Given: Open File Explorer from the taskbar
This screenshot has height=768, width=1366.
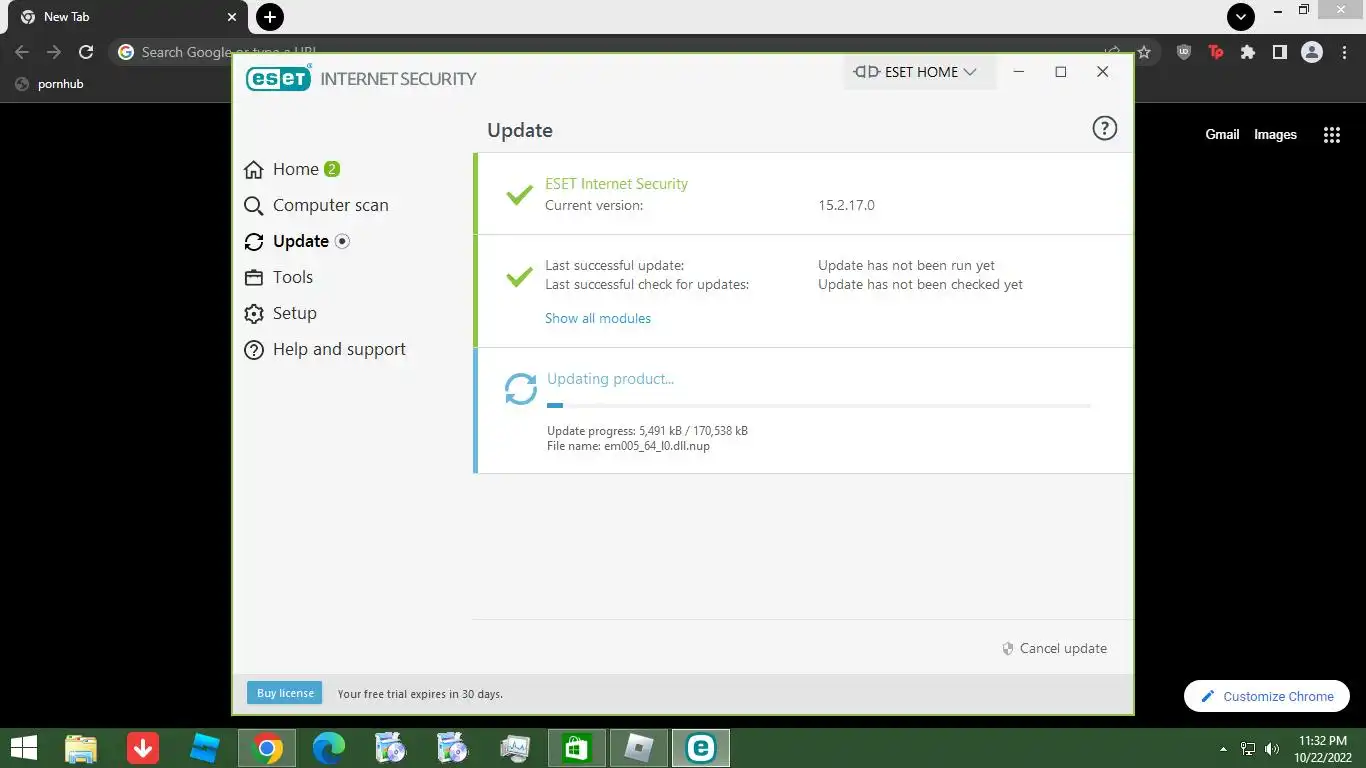Looking at the screenshot, I should point(81,748).
